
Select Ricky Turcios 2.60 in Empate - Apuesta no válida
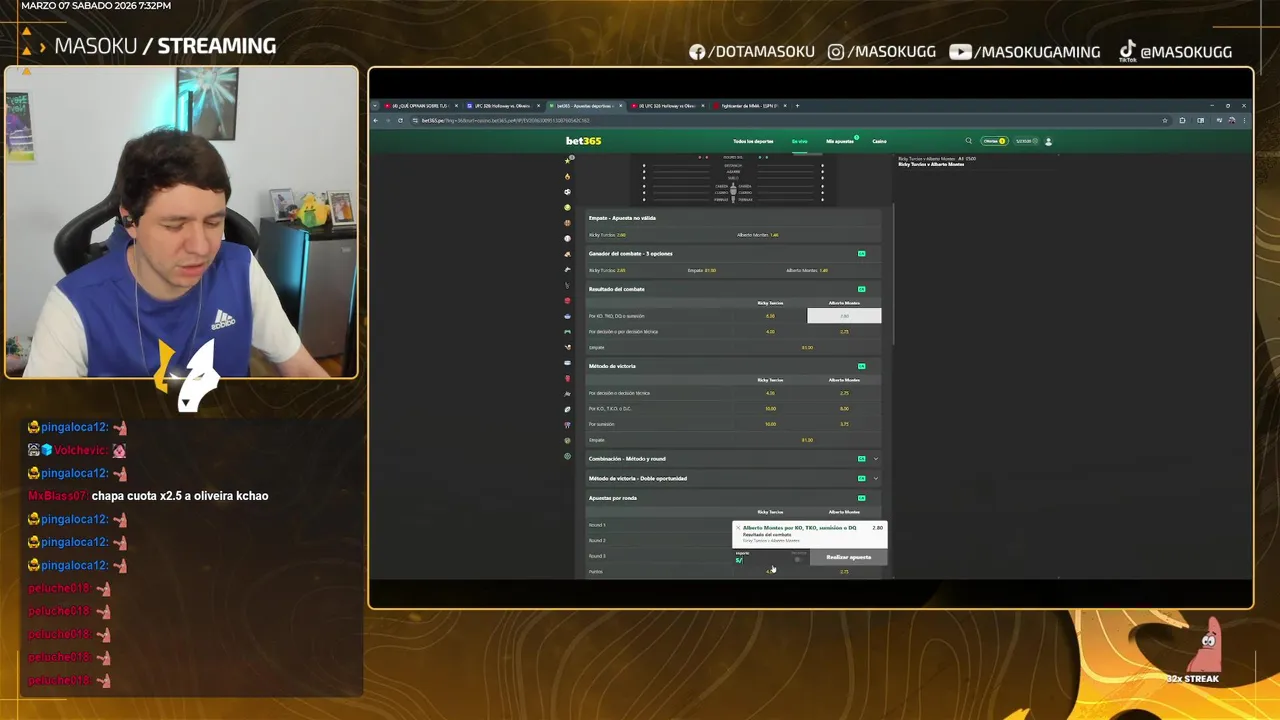click(608, 235)
